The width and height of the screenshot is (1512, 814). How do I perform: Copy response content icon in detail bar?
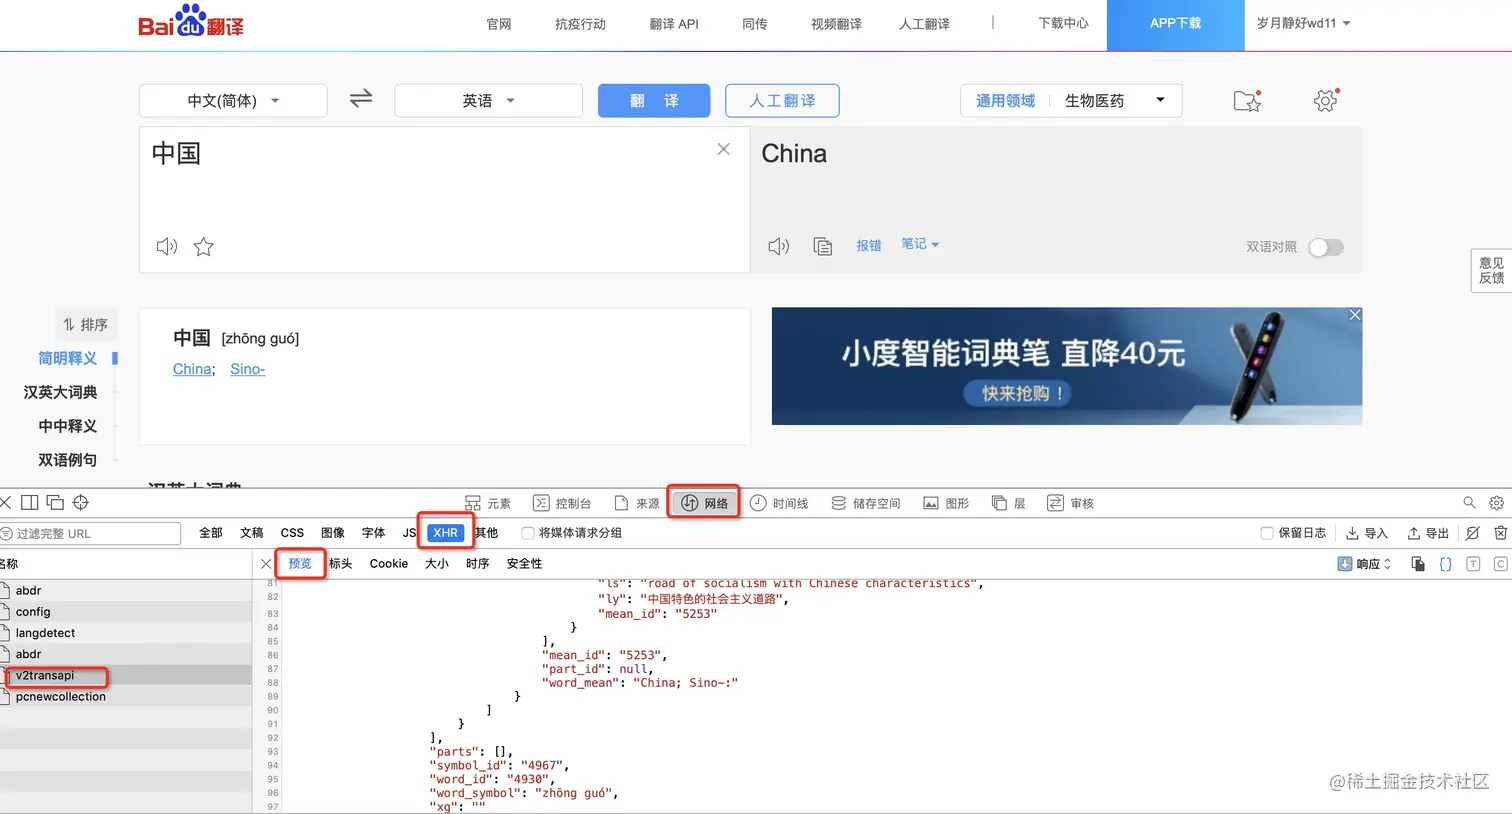click(1418, 564)
